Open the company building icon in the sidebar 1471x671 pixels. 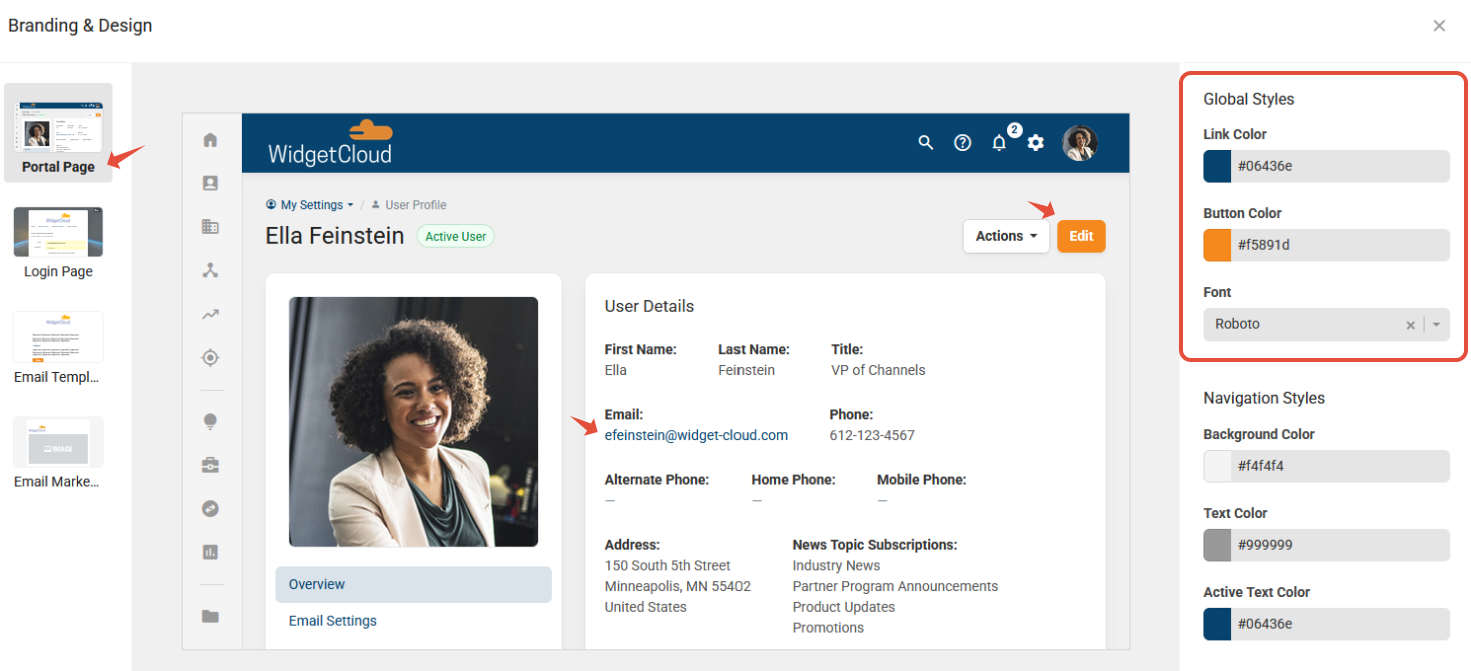(x=210, y=227)
